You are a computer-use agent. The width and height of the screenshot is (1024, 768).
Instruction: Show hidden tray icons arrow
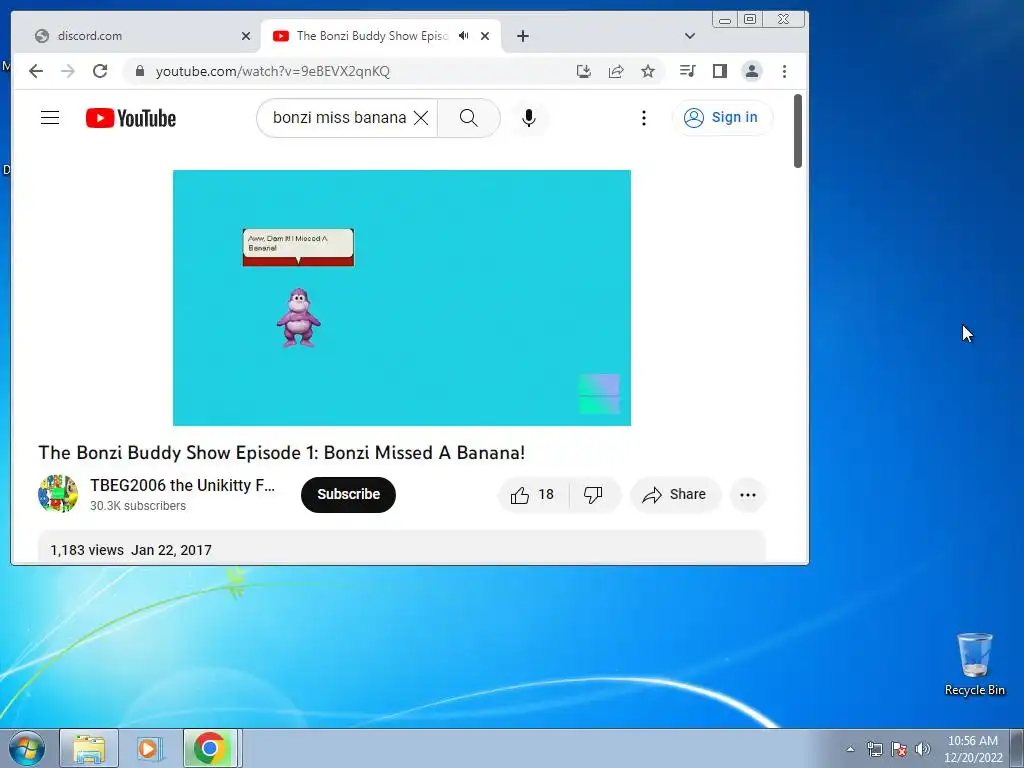click(850, 749)
